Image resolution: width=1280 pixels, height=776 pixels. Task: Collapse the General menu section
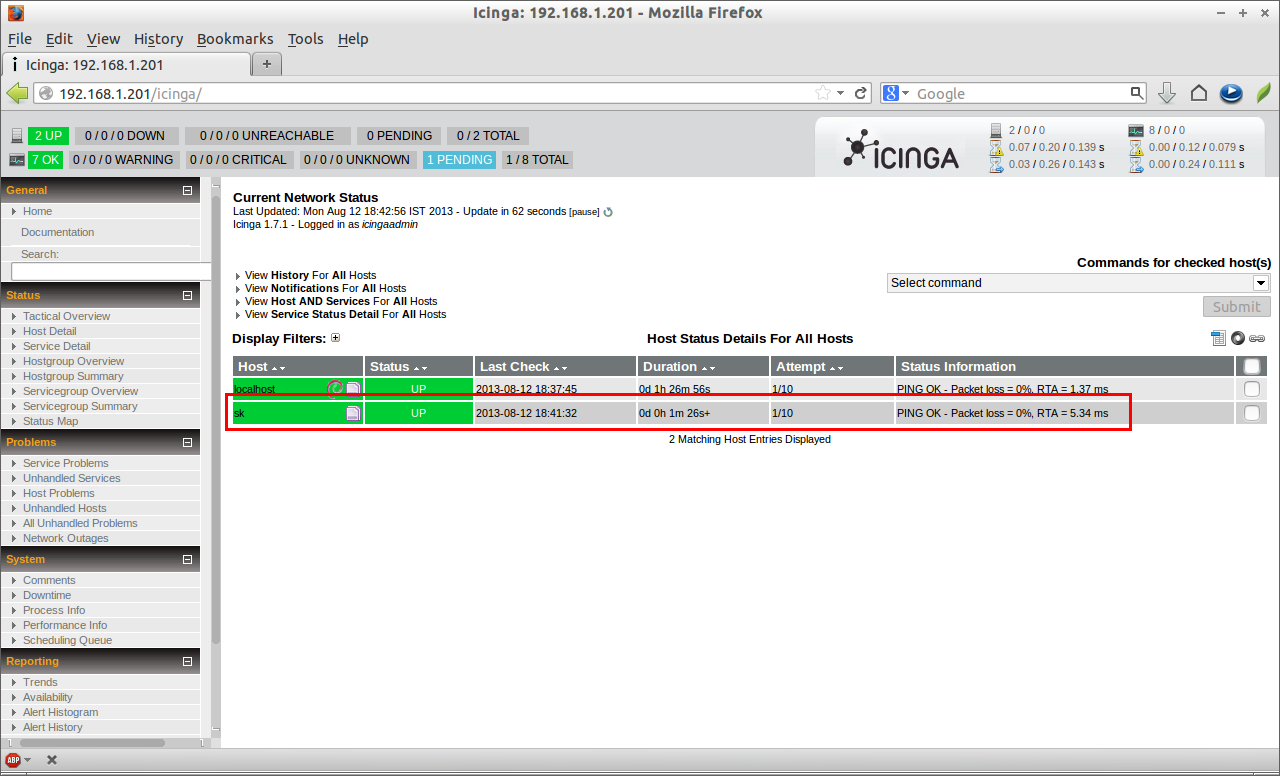187,190
